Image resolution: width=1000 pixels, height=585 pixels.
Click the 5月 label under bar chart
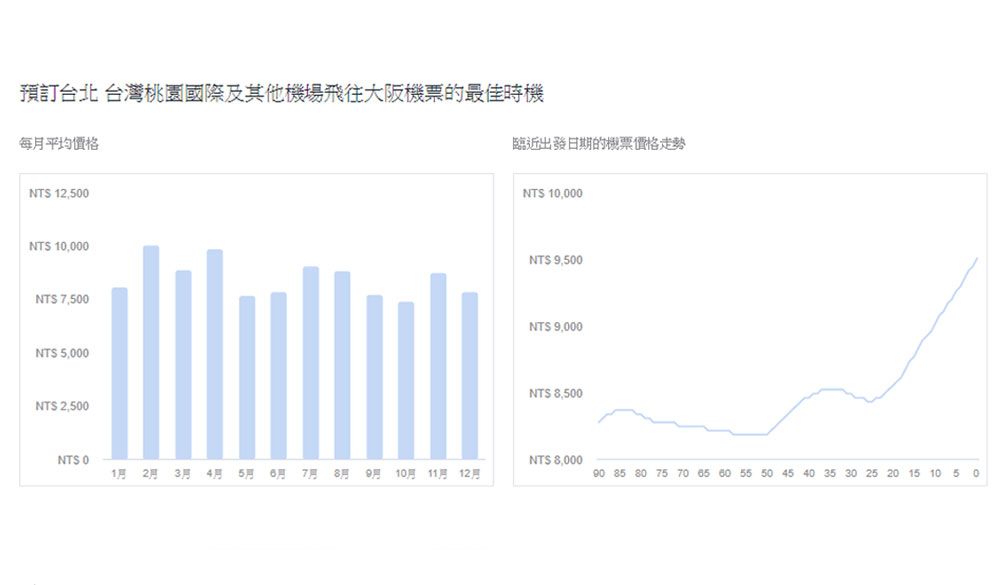[x=246, y=474]
